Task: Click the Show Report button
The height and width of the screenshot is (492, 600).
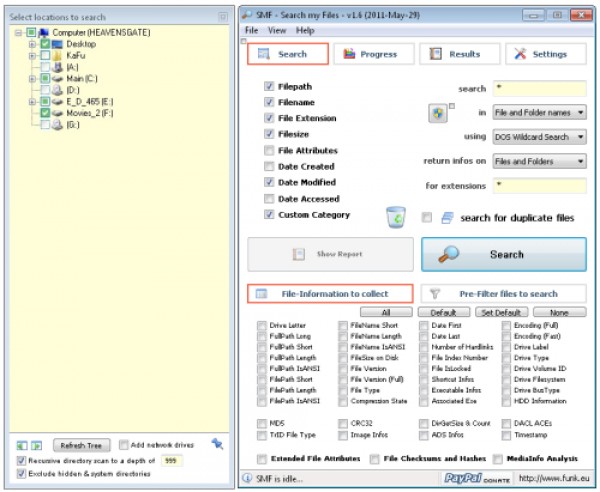Action: [330, 254]
